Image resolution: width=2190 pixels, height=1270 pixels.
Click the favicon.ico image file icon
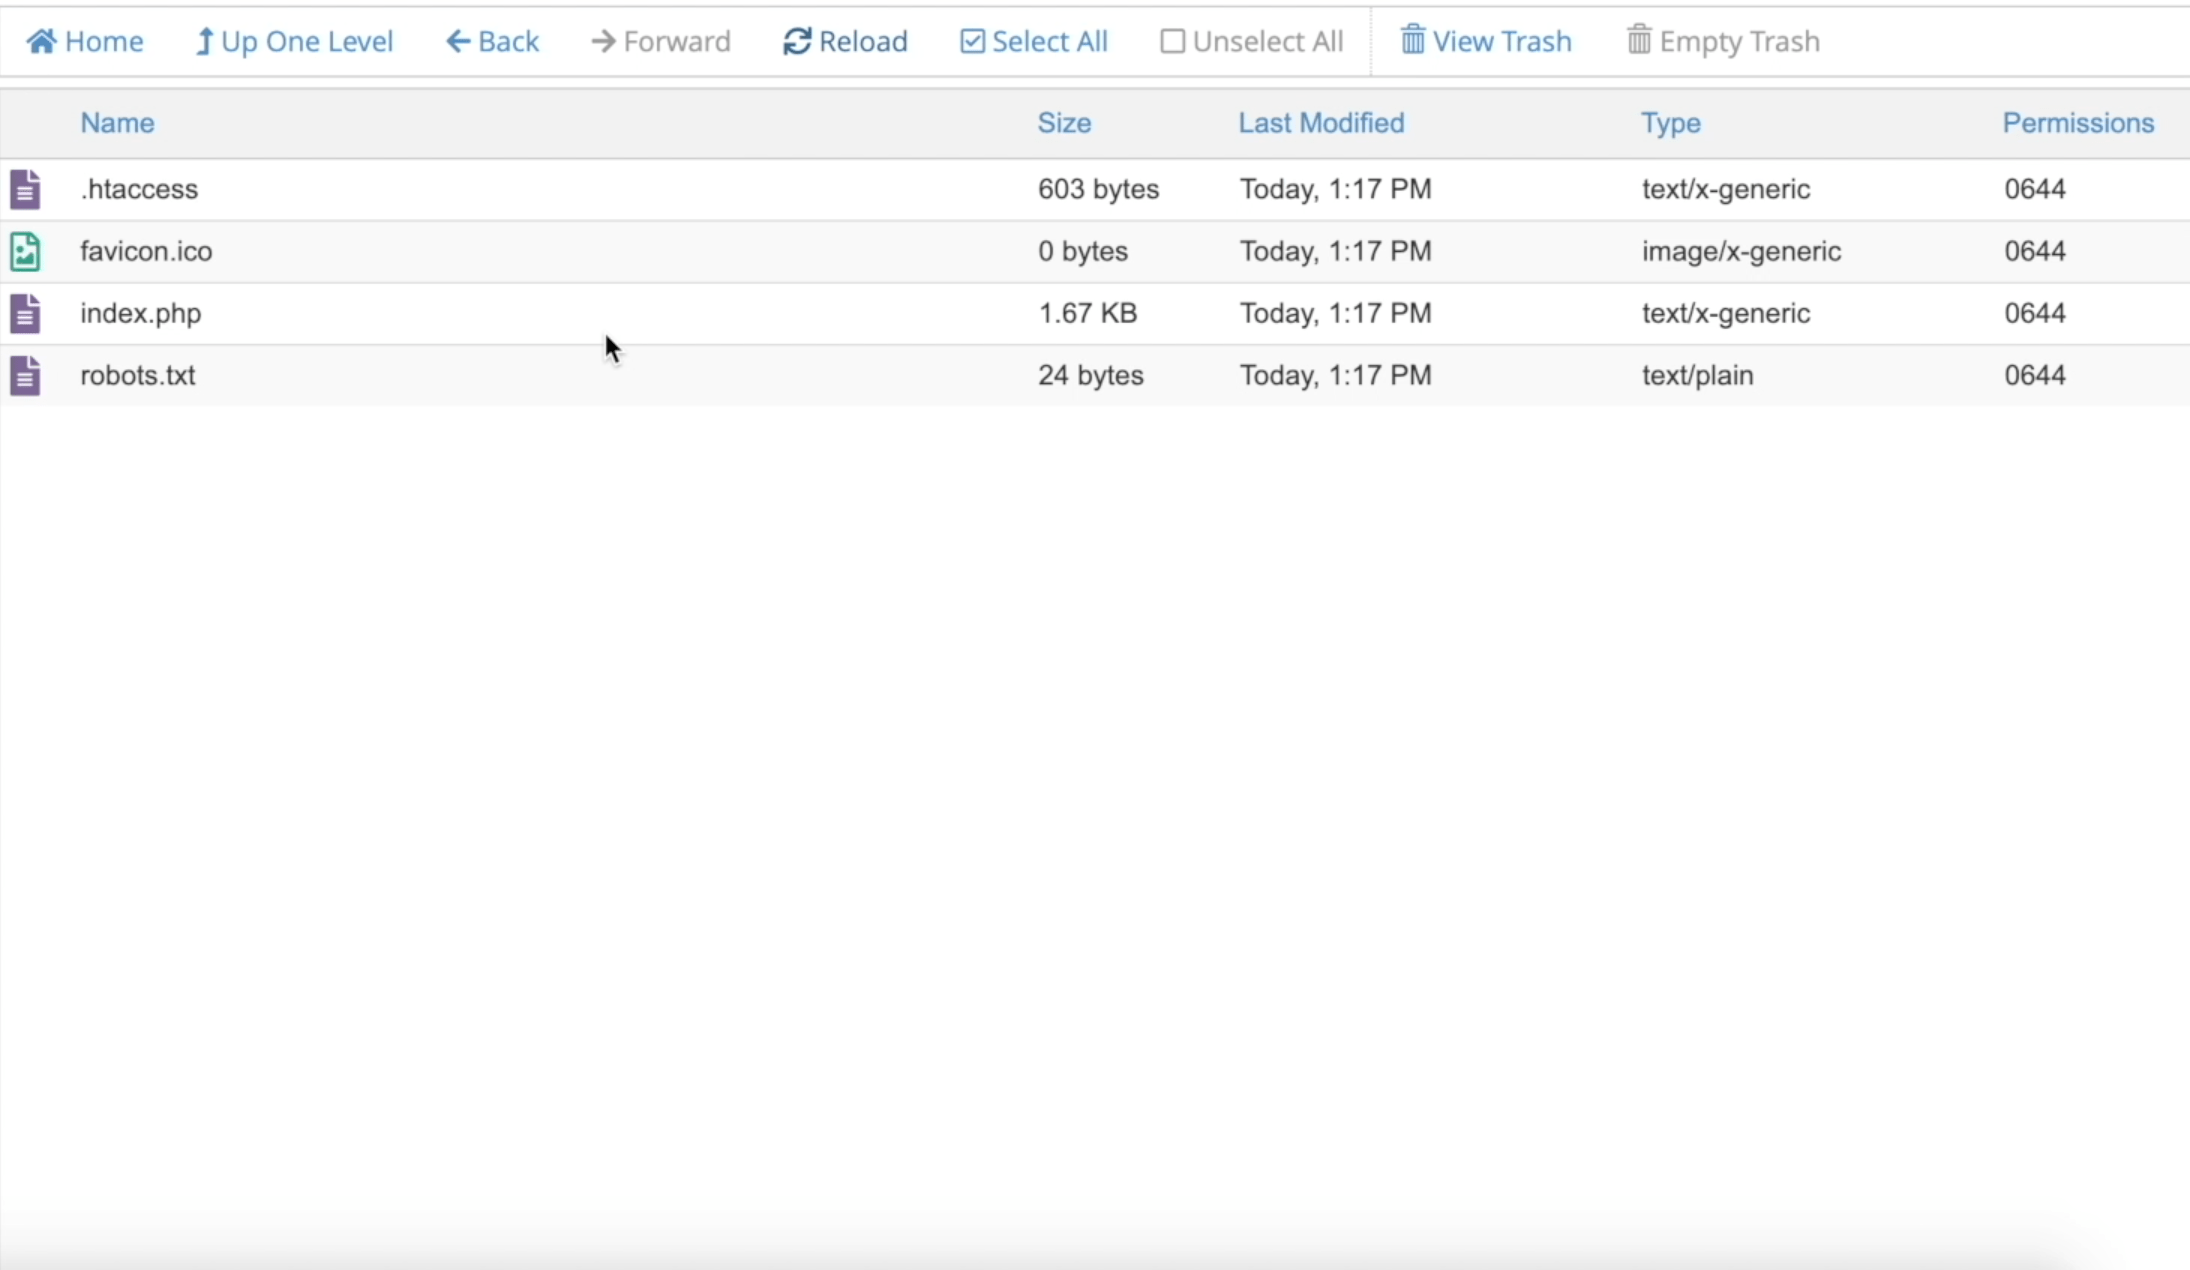tap(25, 251)
